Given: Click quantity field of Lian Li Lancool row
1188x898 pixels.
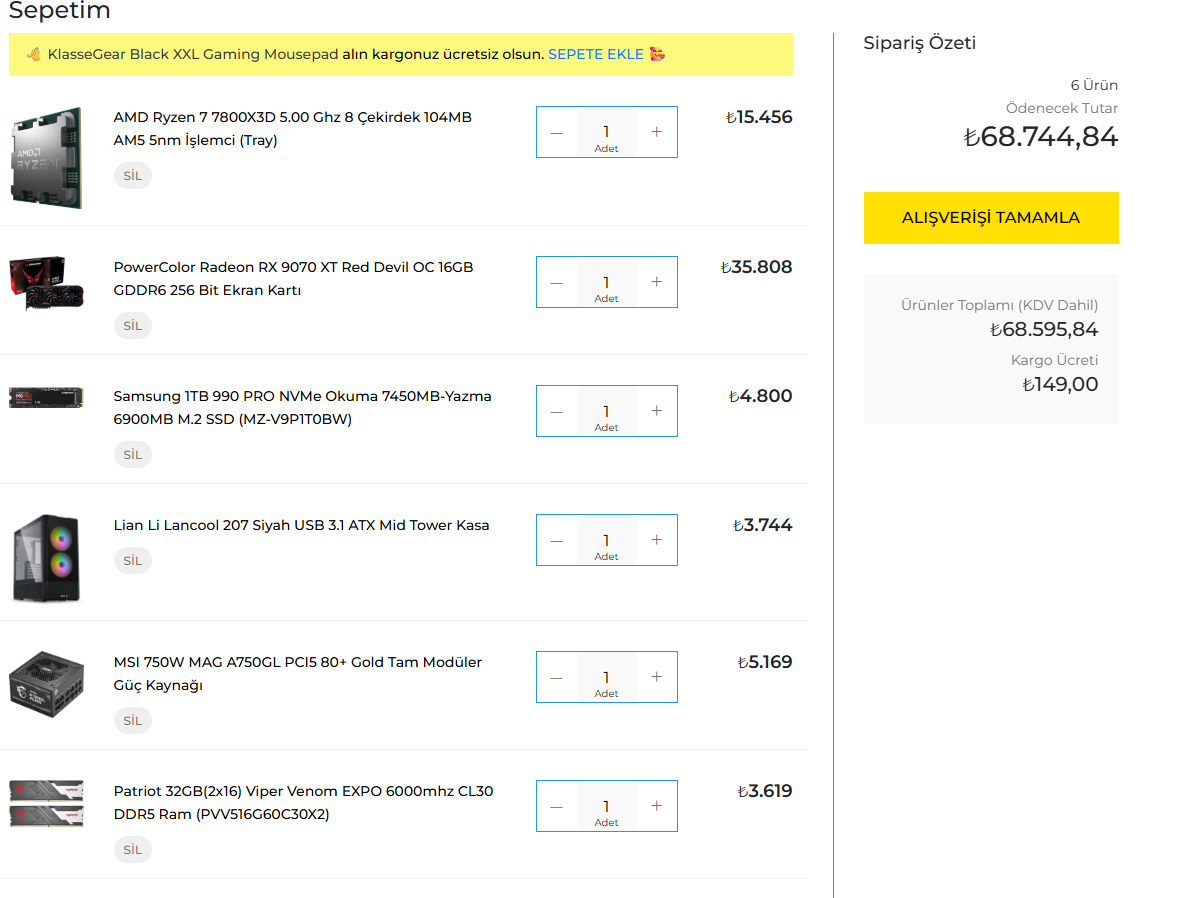Looking at the screenshot, I should pos(606,540).
